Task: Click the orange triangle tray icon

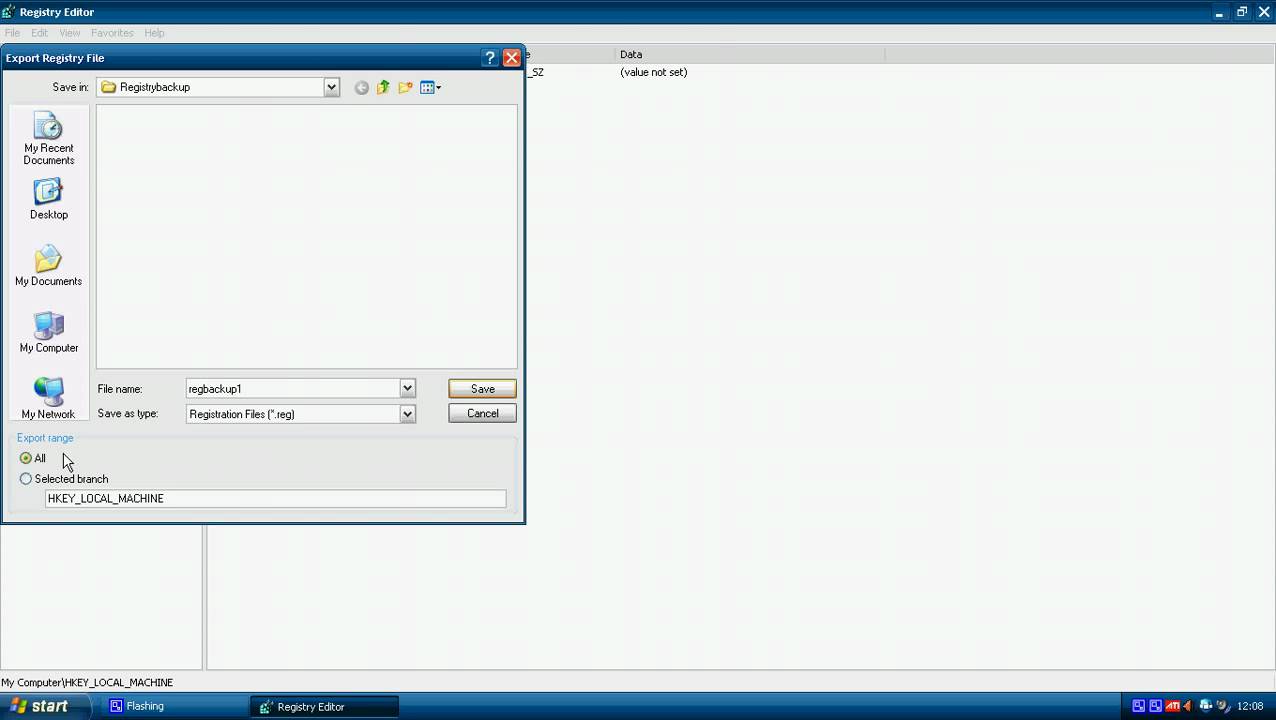Action: [x=1188, y=706]
